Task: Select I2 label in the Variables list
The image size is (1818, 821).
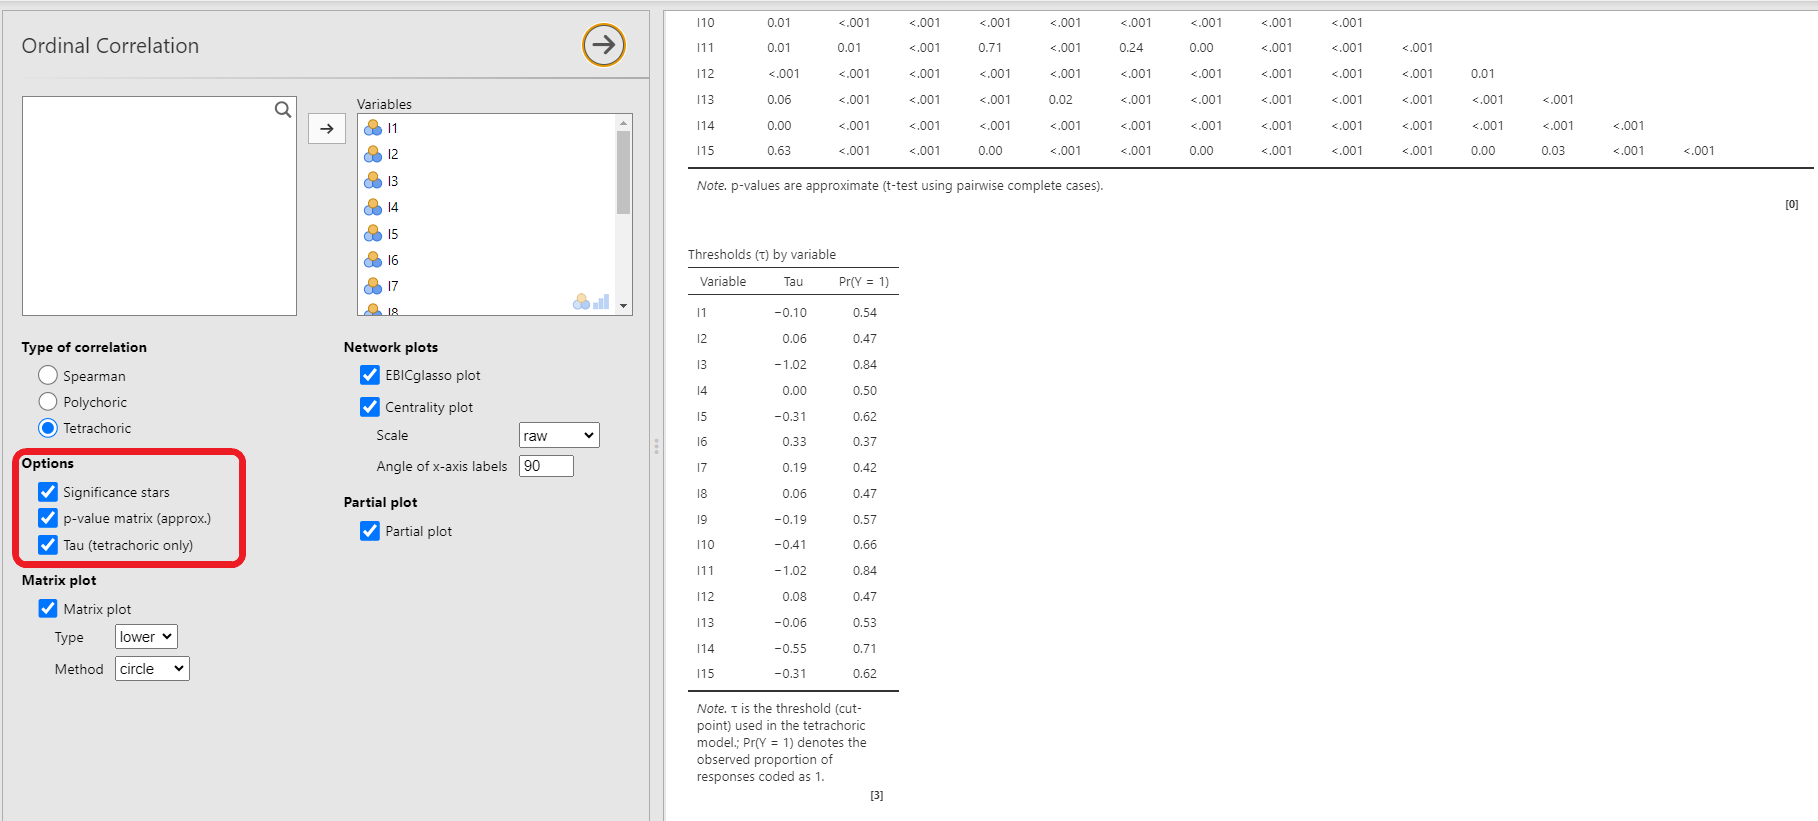Action: (393, 154)
